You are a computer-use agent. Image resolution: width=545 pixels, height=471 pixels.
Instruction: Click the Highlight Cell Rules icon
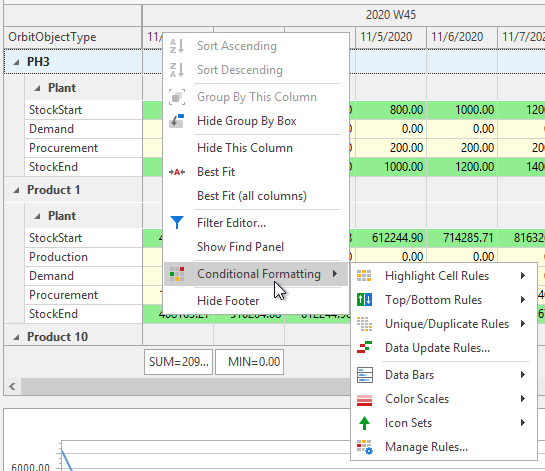click(x=364, y=276)
